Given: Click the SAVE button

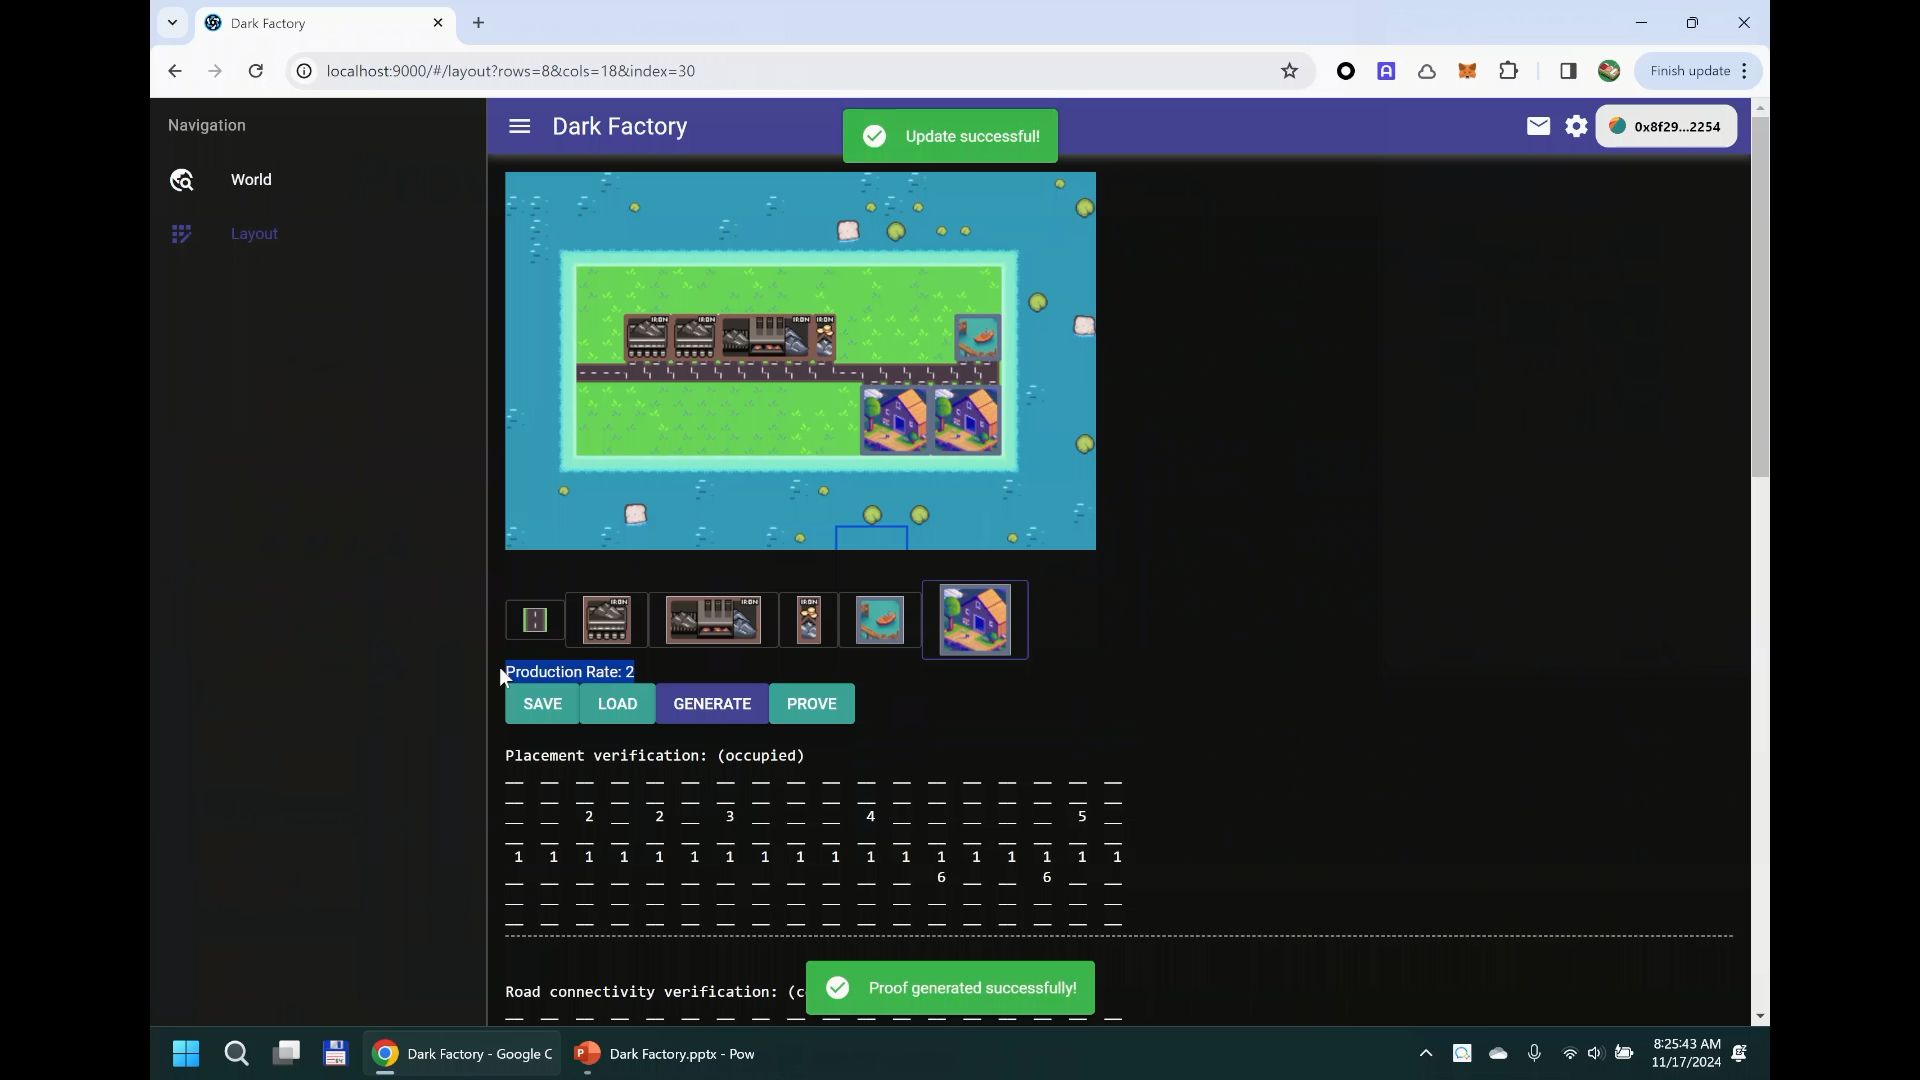Looking at the screenshot, I should pos(543,704).
